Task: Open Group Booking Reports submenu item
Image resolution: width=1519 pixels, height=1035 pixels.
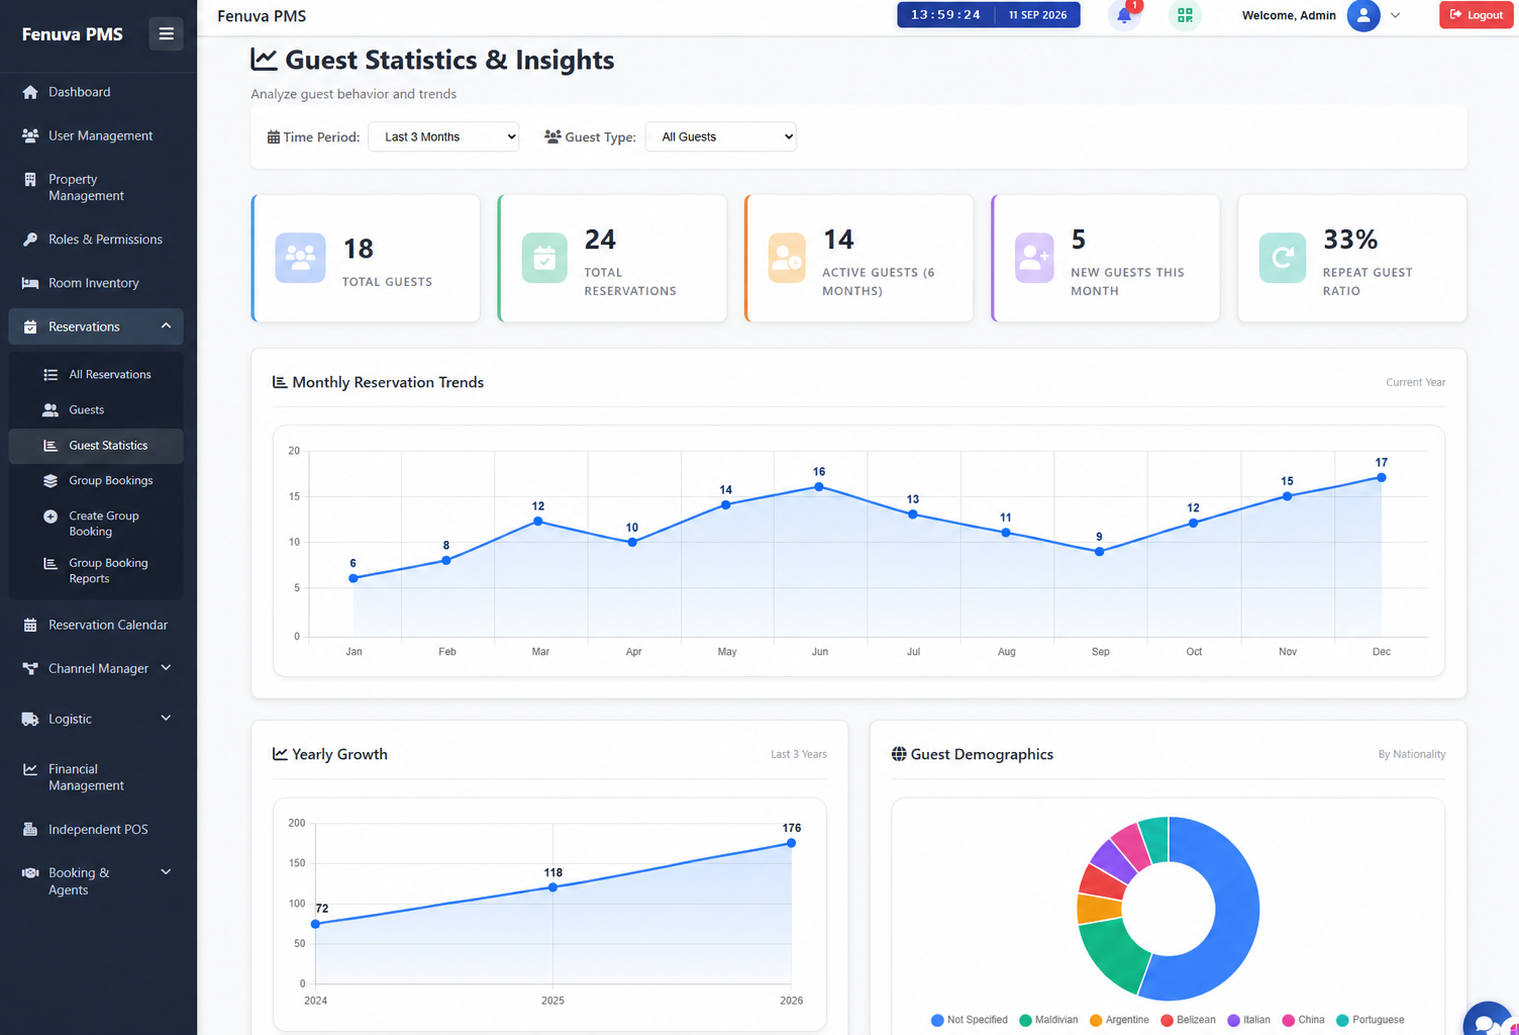Action: click(x=96, y=571)
